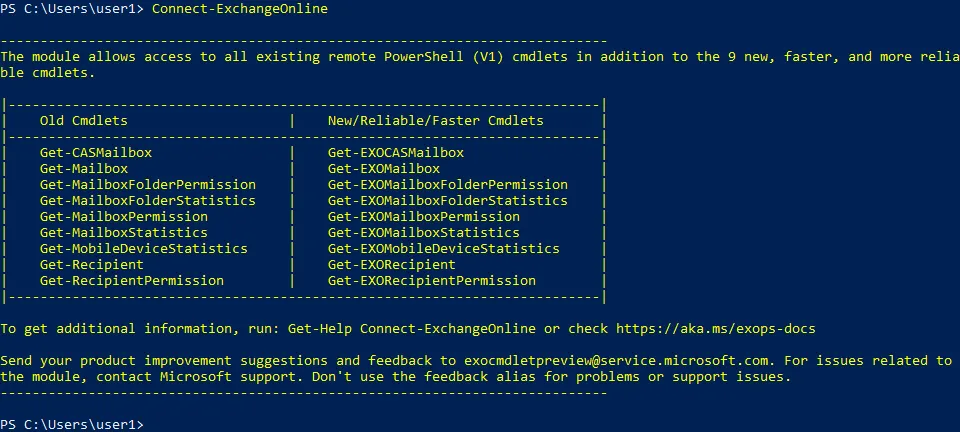Click the old Get-MailboxPermission cmdlet text

(x=124, y=217)
